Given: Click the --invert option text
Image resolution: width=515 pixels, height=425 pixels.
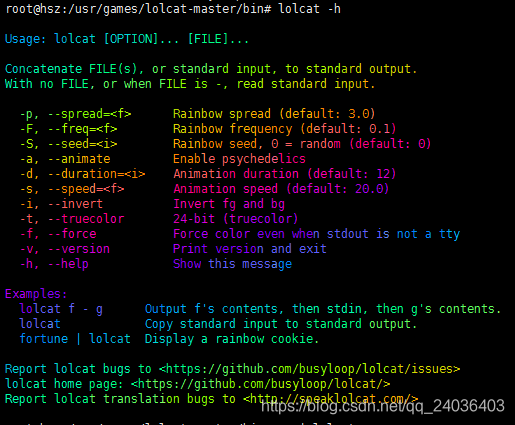Looking at the screenshot, I should [76, 204].
